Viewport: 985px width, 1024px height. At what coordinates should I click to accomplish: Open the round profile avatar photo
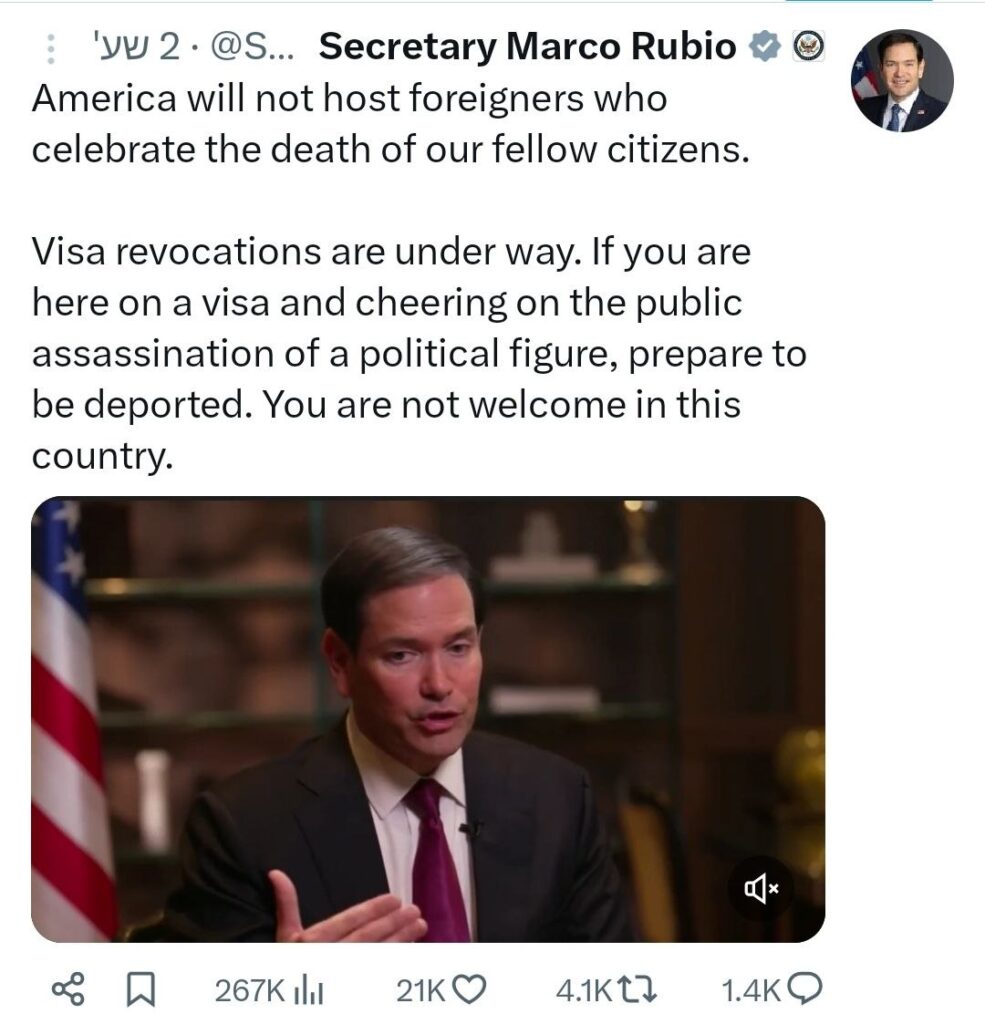pos(901,81)
